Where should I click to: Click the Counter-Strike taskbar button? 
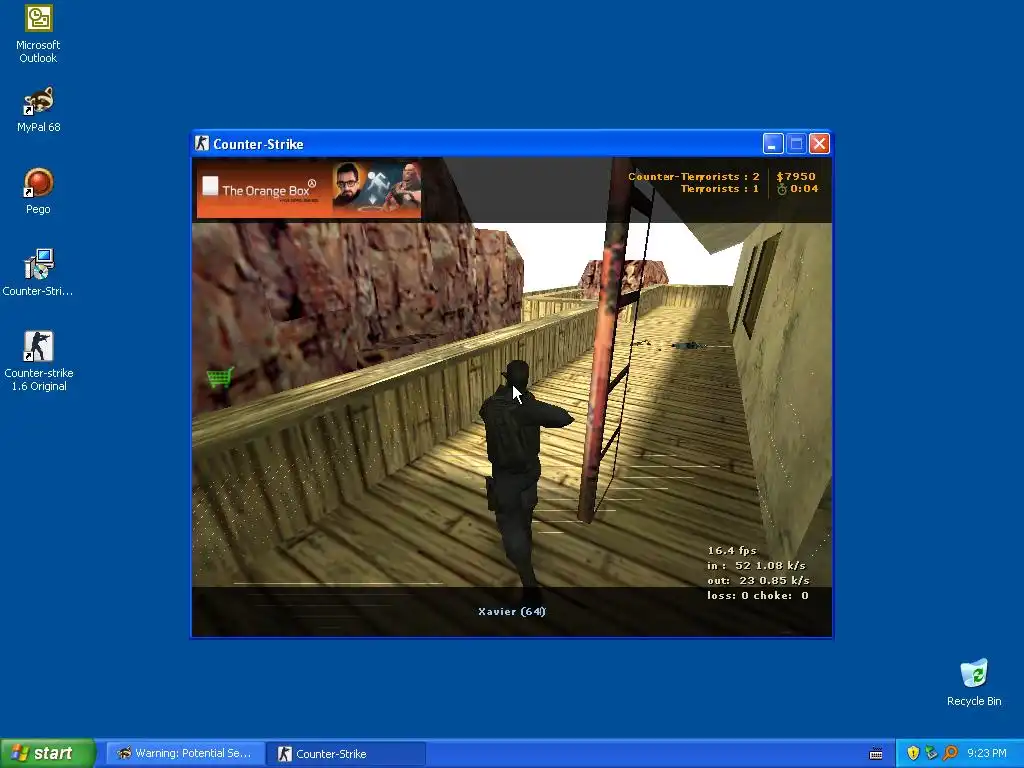[x=346, y=753]
